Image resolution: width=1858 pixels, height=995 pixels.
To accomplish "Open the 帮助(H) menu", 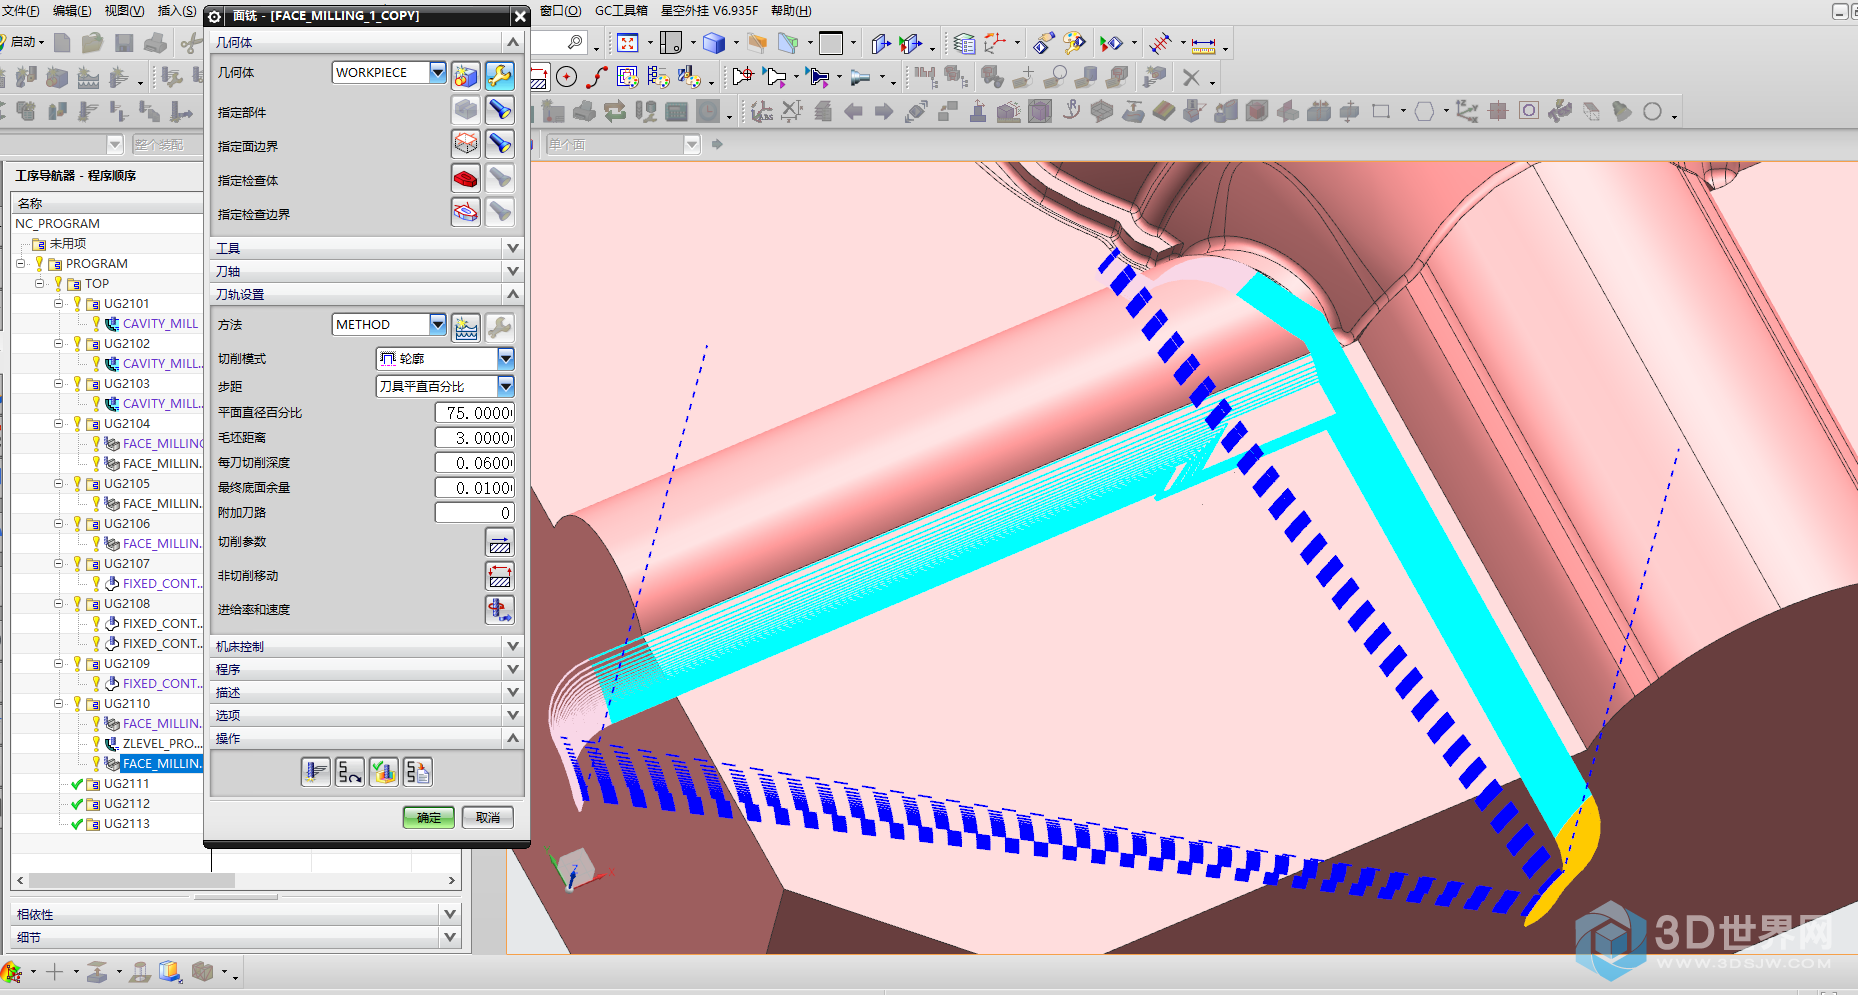I will 791,11.
